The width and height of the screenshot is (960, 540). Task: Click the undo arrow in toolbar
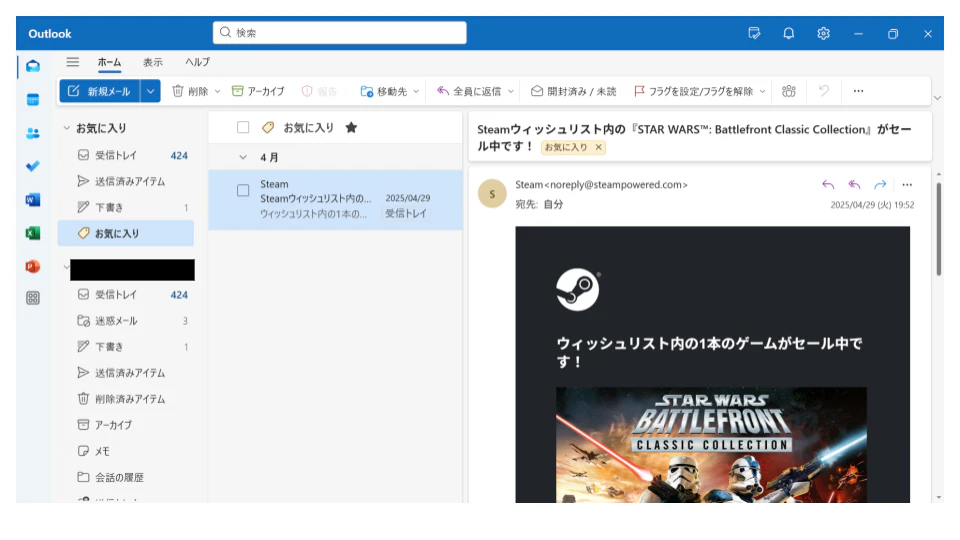(824, 91)
